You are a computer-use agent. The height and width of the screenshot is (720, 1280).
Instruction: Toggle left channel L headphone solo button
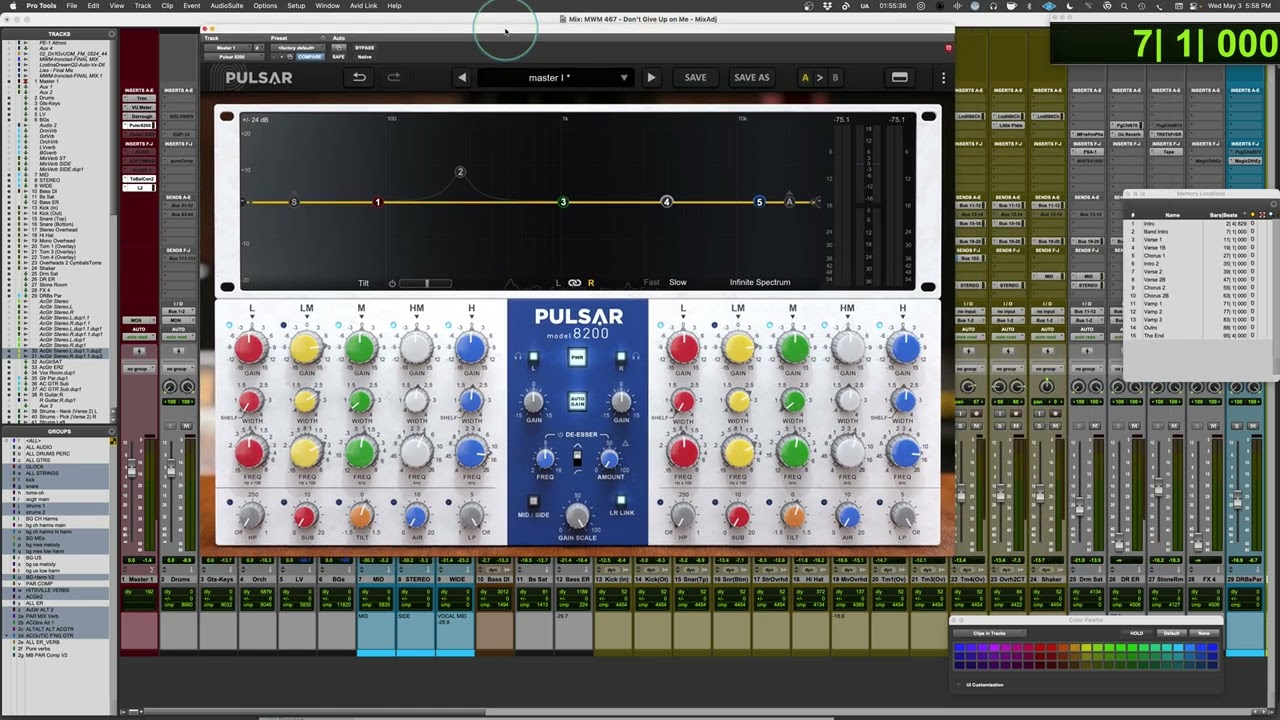point(533,357)
